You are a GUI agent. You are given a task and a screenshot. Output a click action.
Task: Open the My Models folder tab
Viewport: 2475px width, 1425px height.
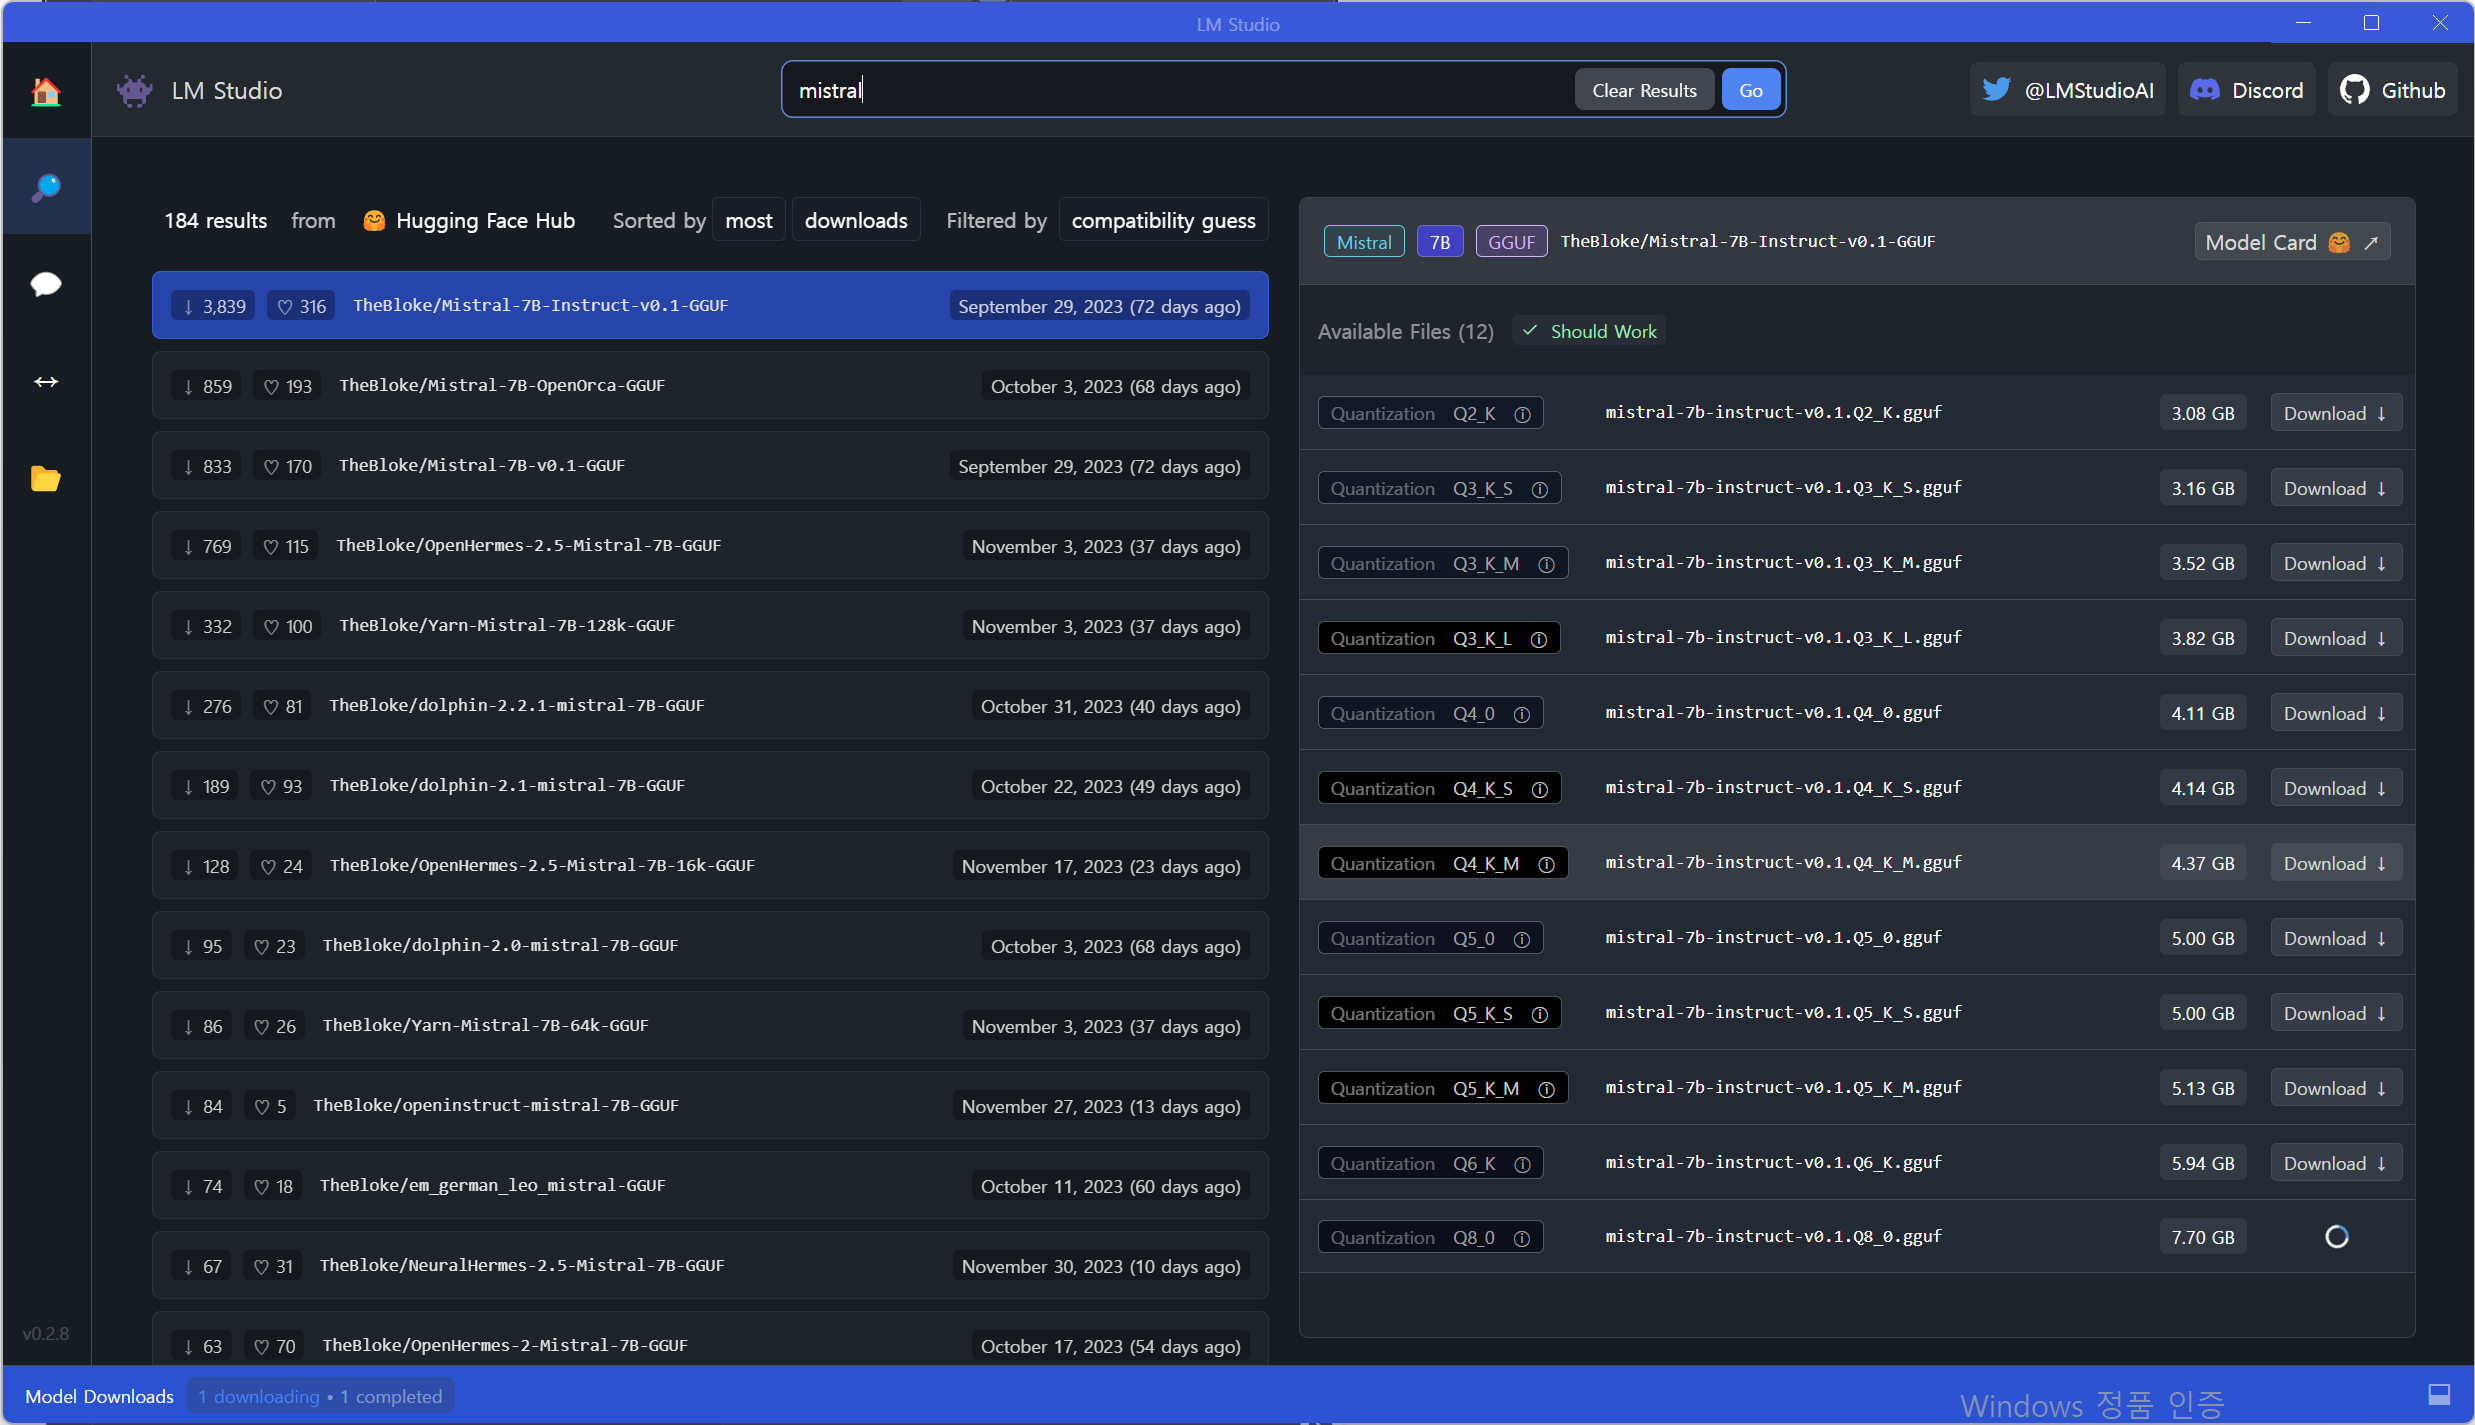46,478
